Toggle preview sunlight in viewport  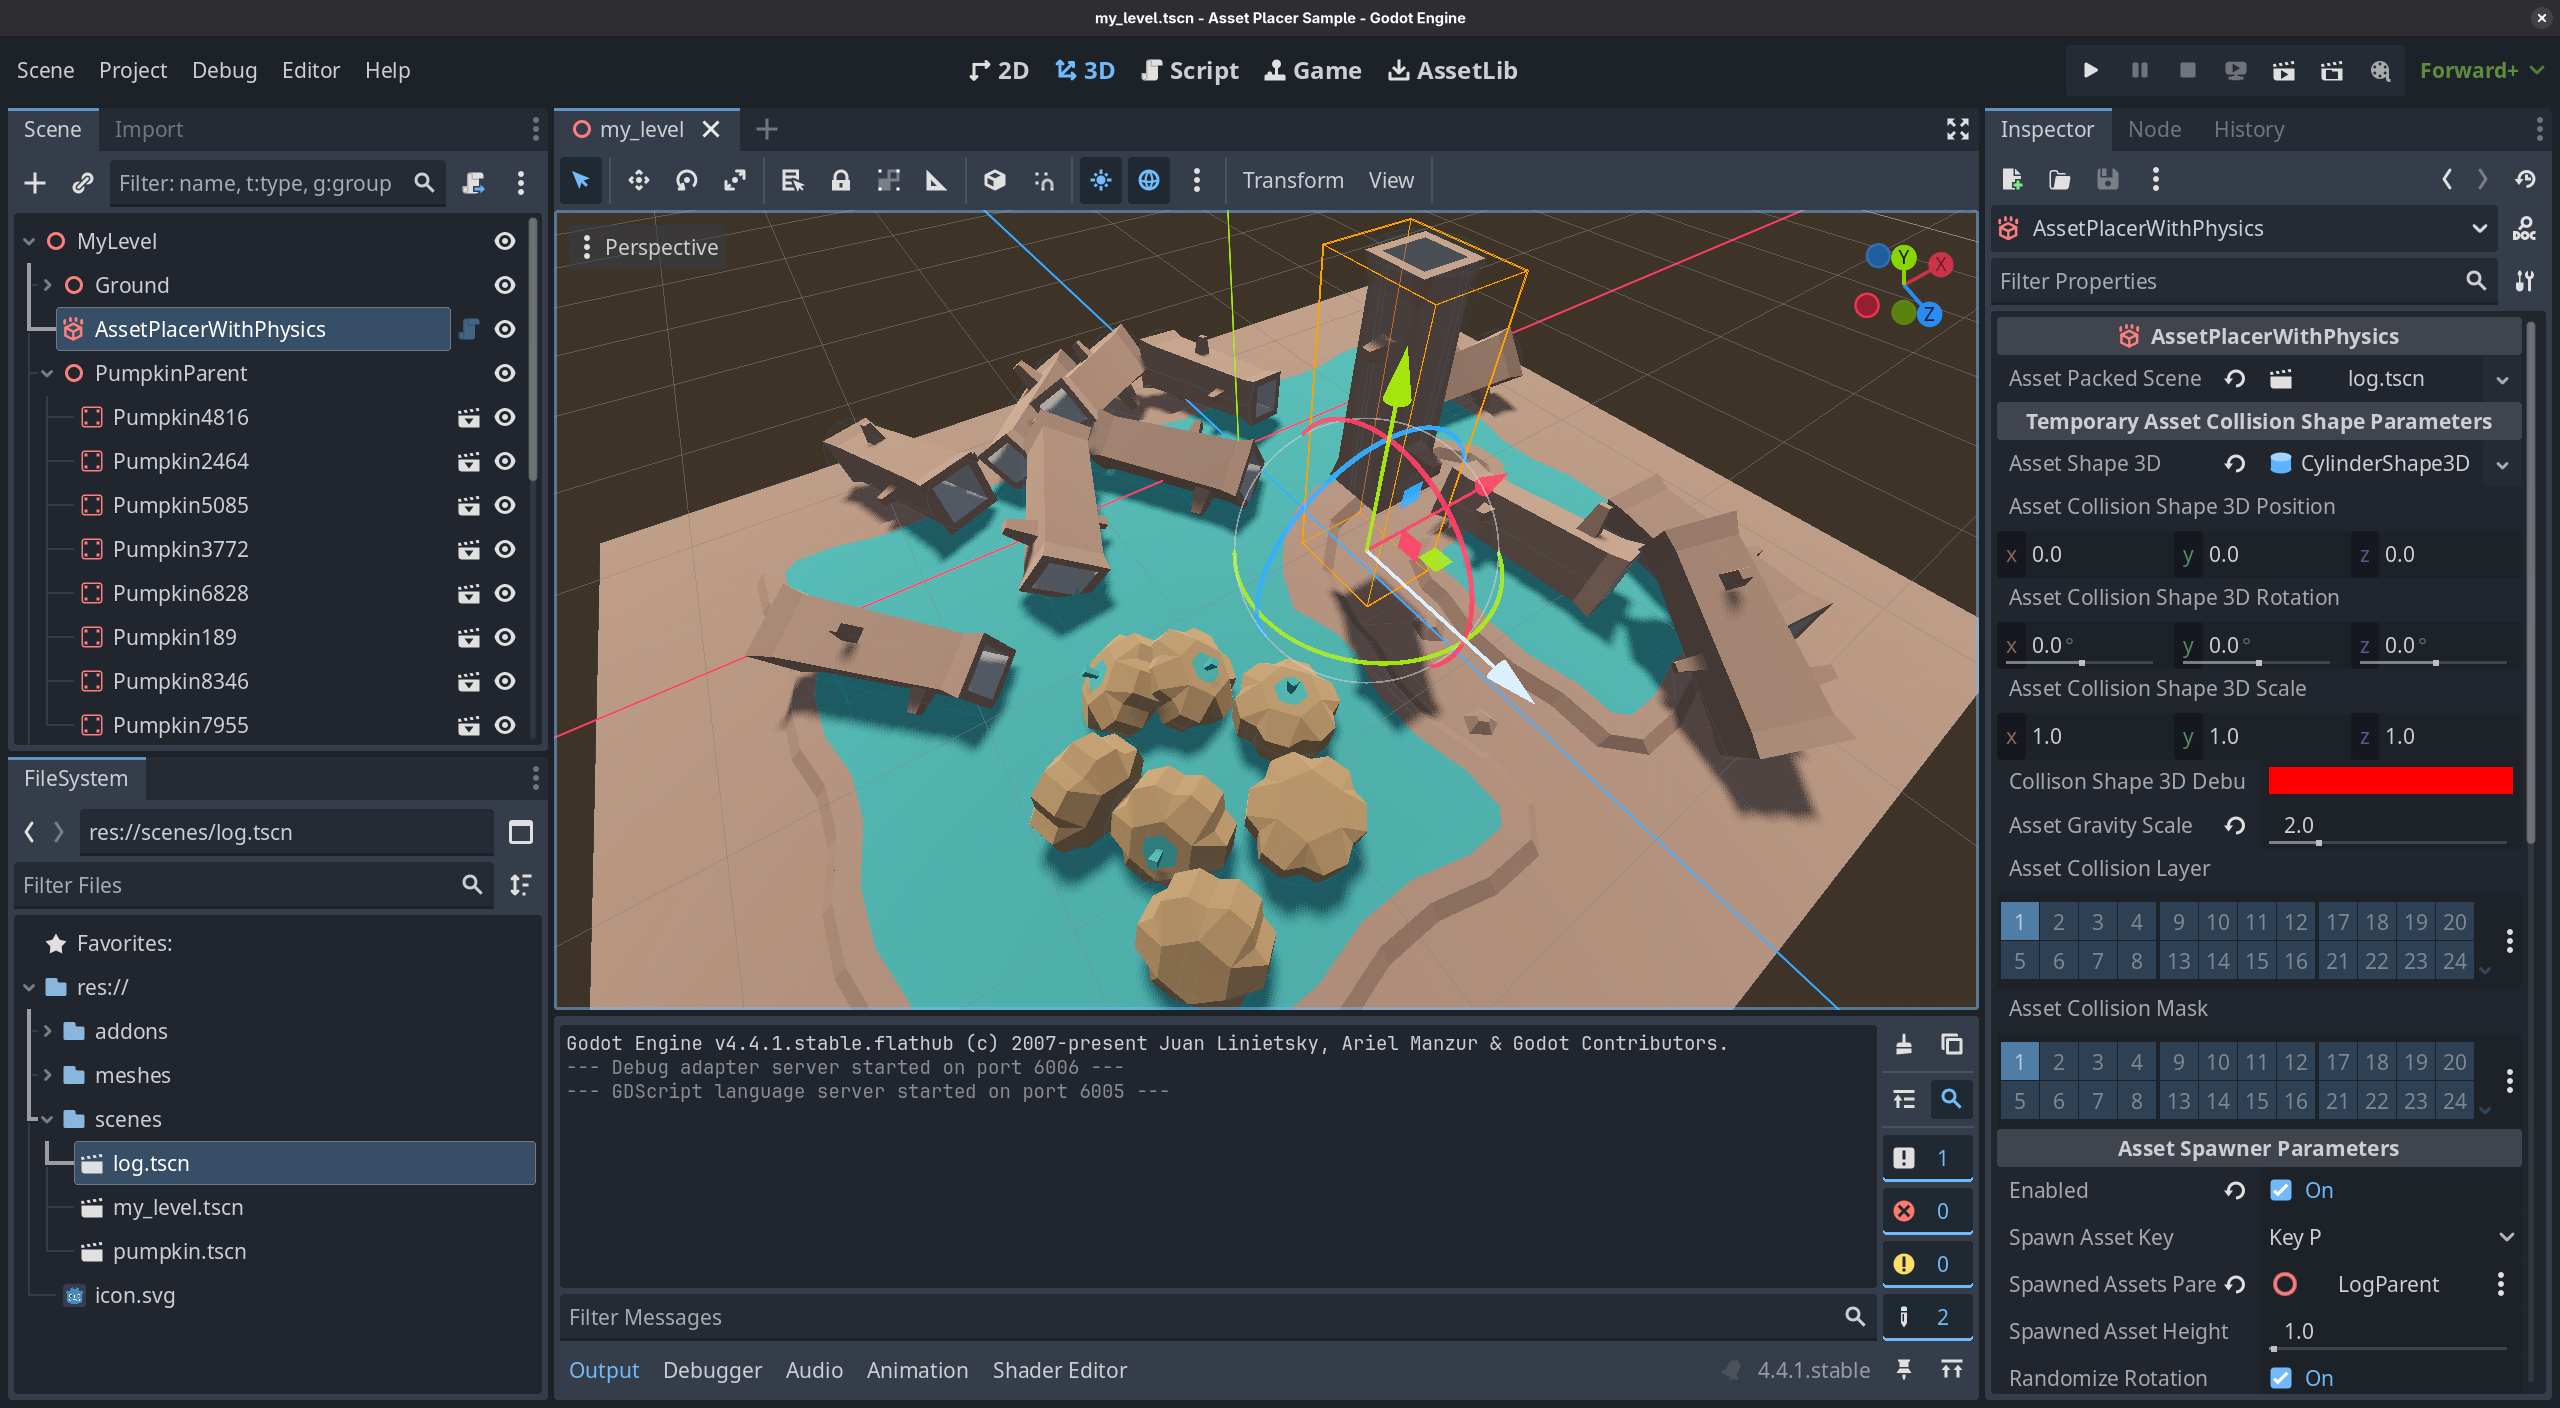tap(1100, 180)
